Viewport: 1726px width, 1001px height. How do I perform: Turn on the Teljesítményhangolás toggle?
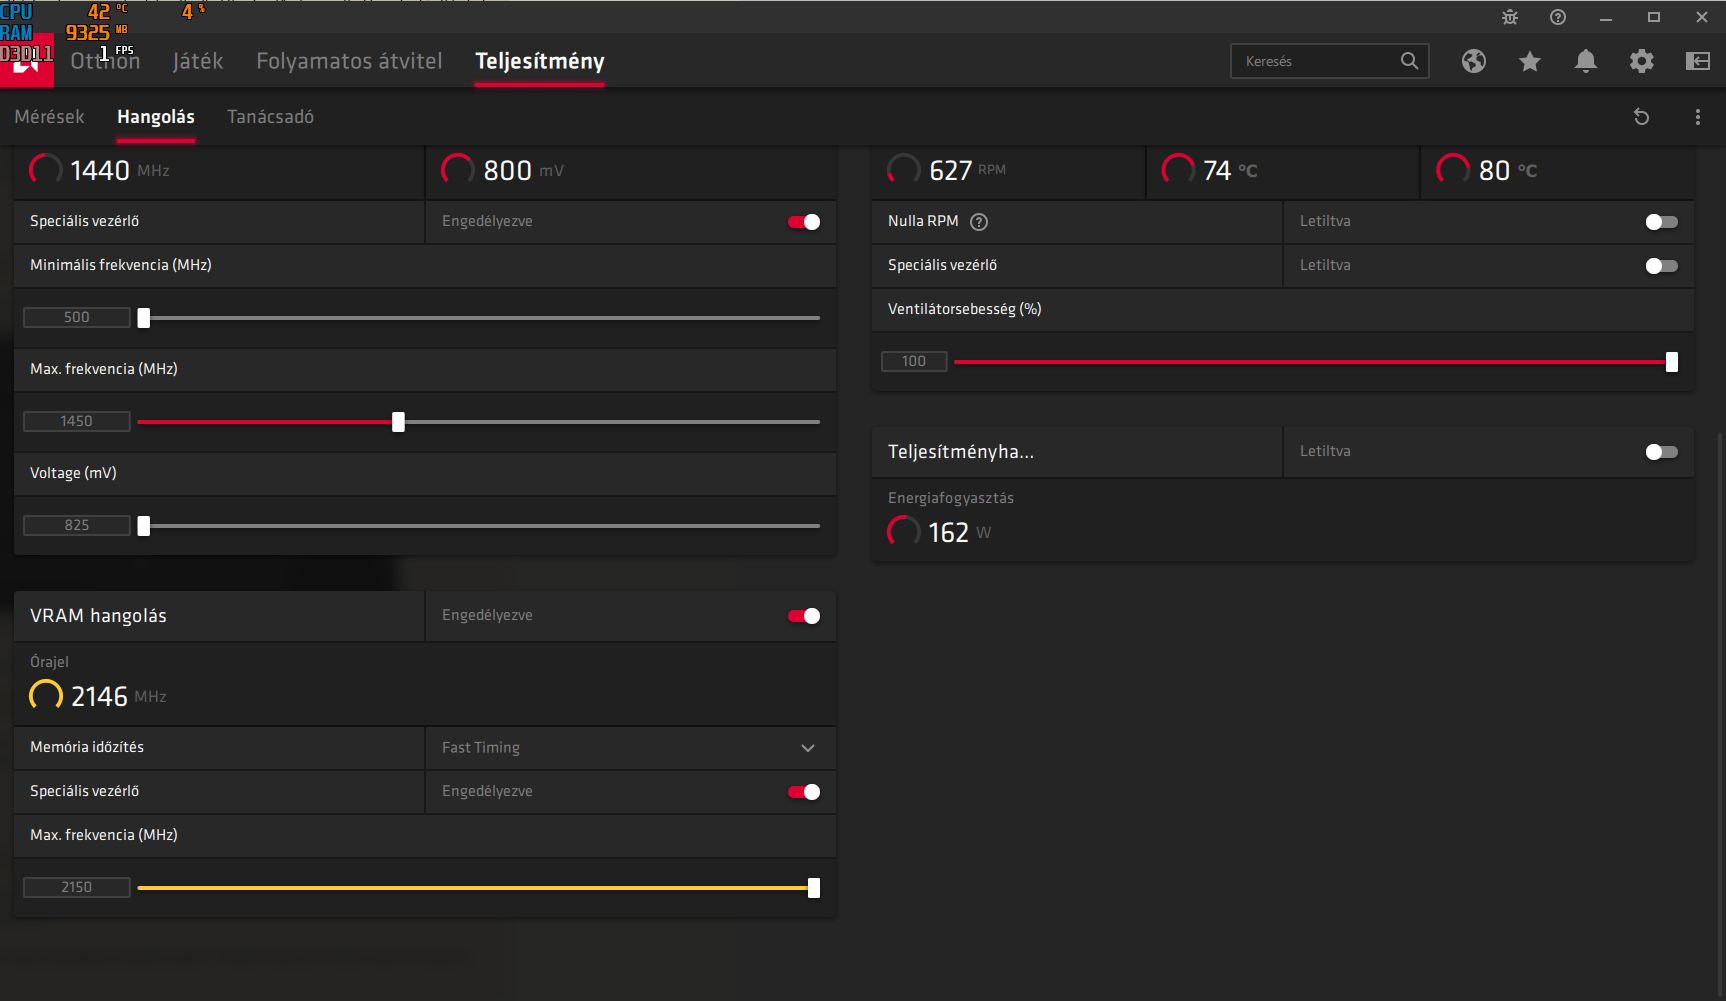click(x=1661, y=452)
